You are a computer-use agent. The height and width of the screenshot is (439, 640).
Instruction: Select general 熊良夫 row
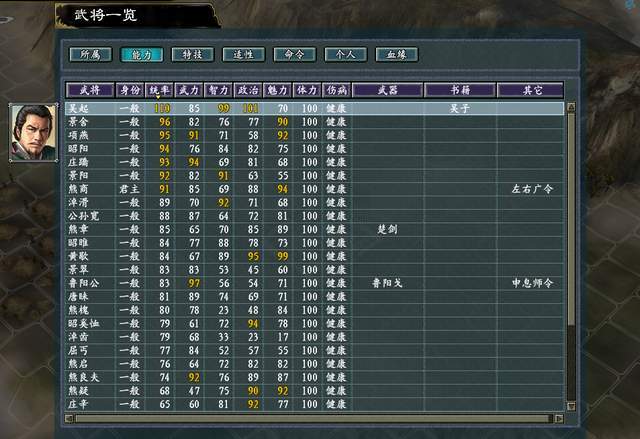tap(314, 377)
